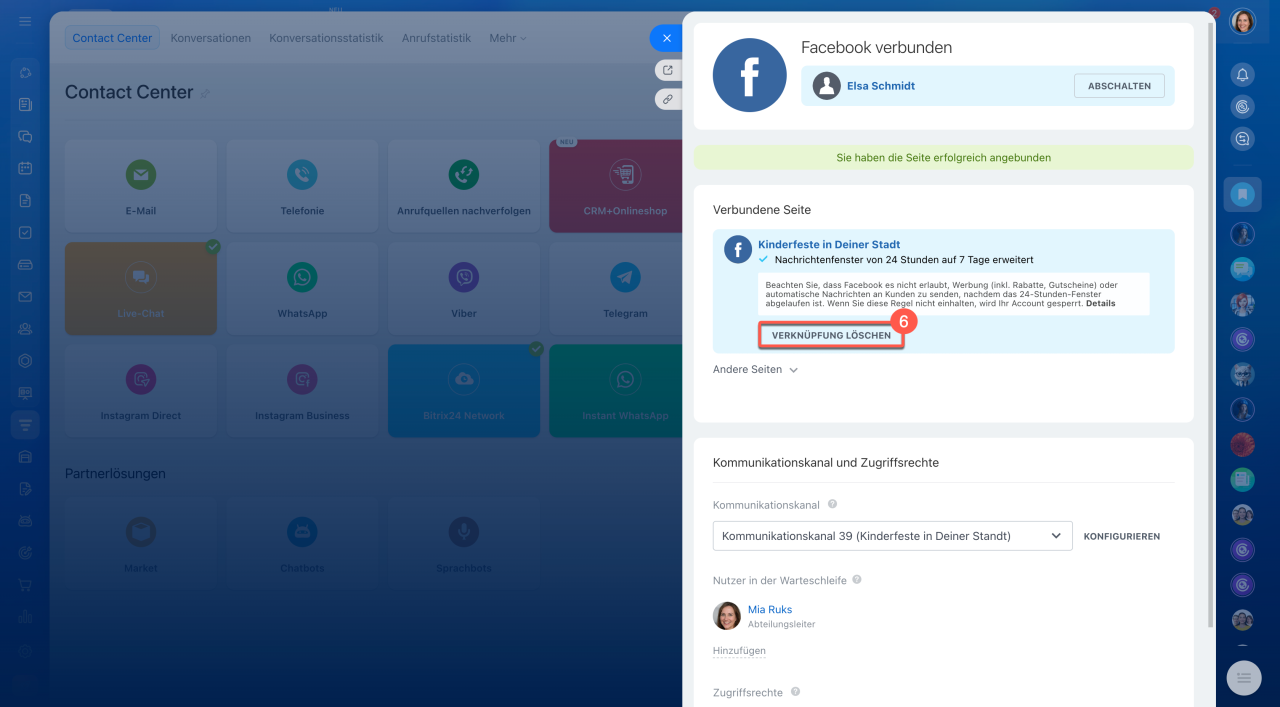1280x707 pixels.
Task: Open chat bubbles icon in left sidebar
Action: [x=25, y=136]
